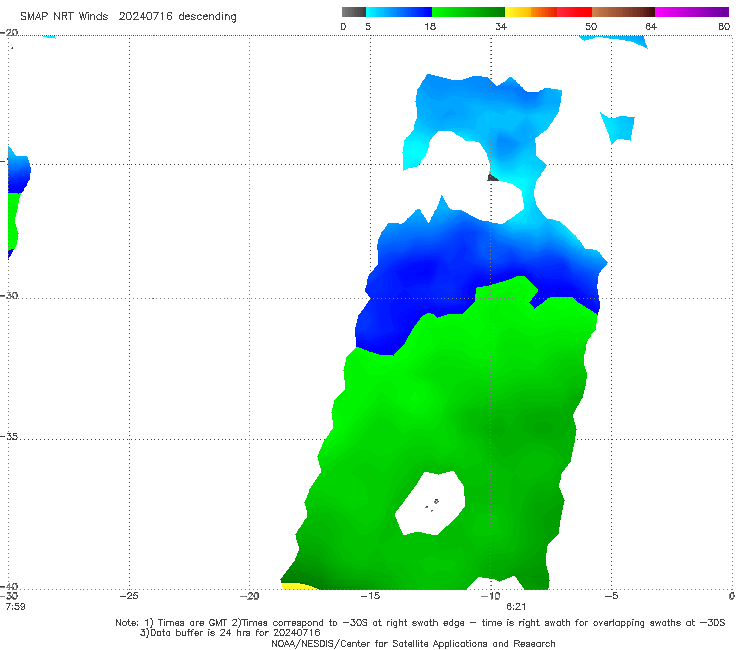Click the brown segment of the wind colorbar

pos(623,12)
